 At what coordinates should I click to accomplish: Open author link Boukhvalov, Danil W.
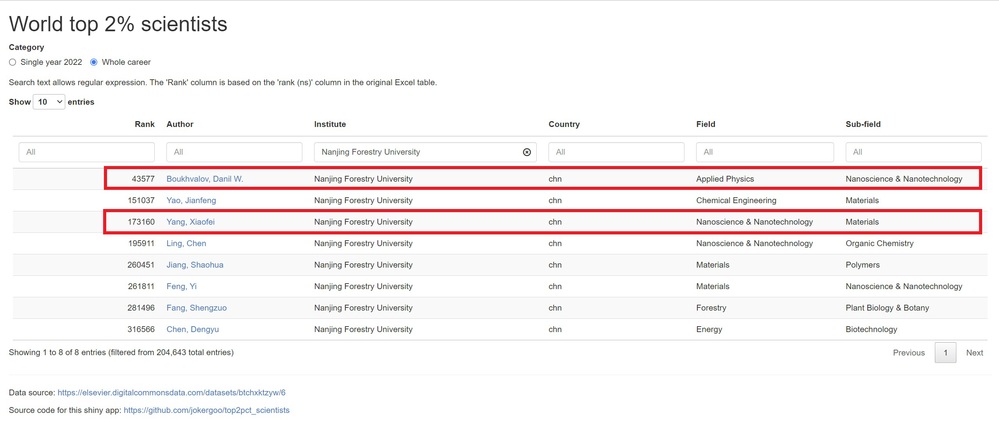tap(205, 179)
